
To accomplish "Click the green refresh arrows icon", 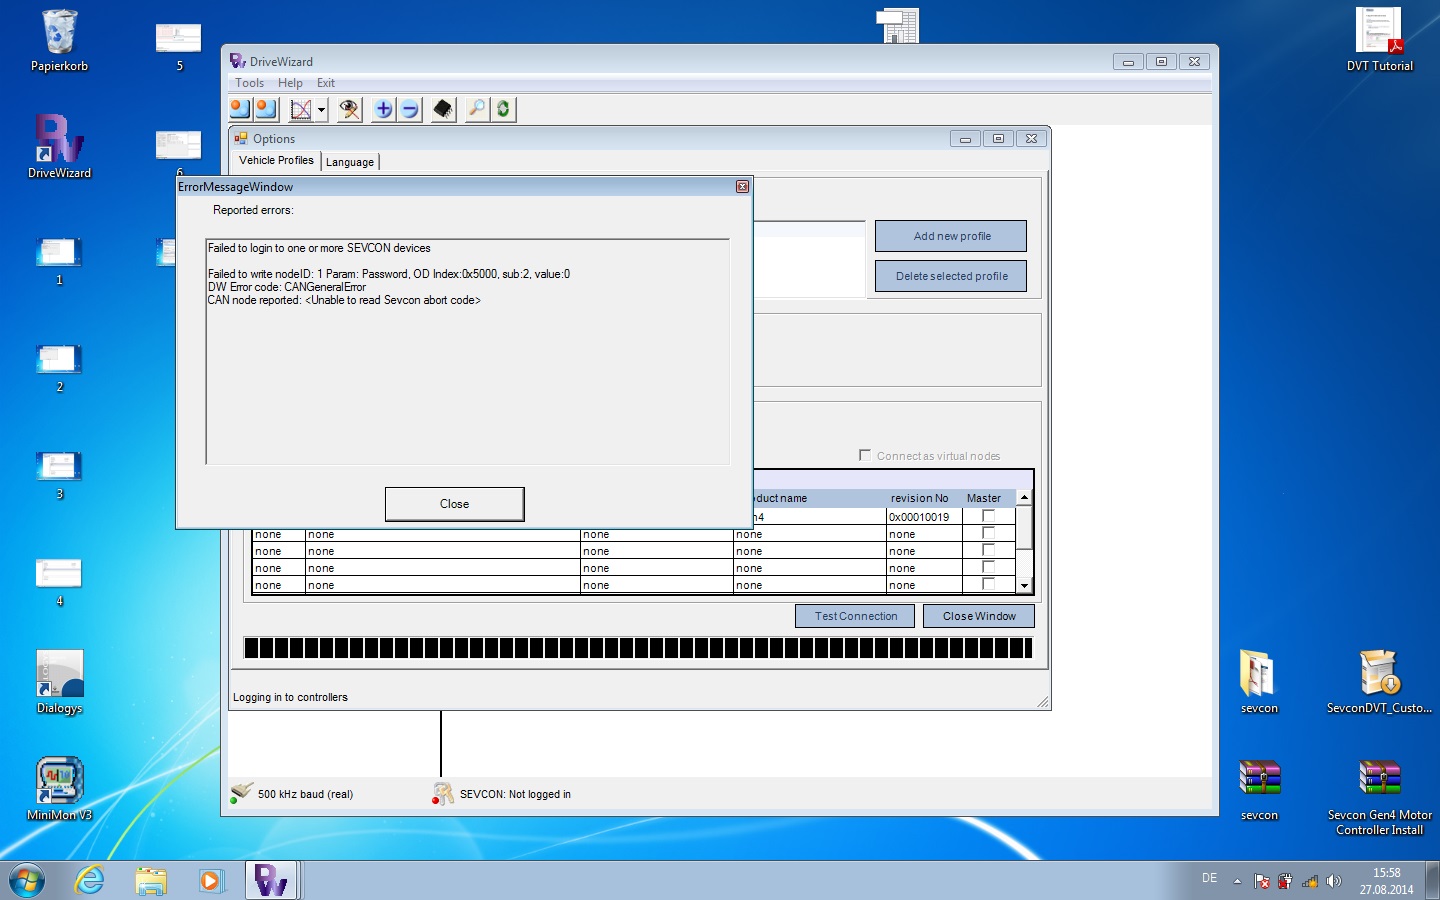I will coord(503,109).
